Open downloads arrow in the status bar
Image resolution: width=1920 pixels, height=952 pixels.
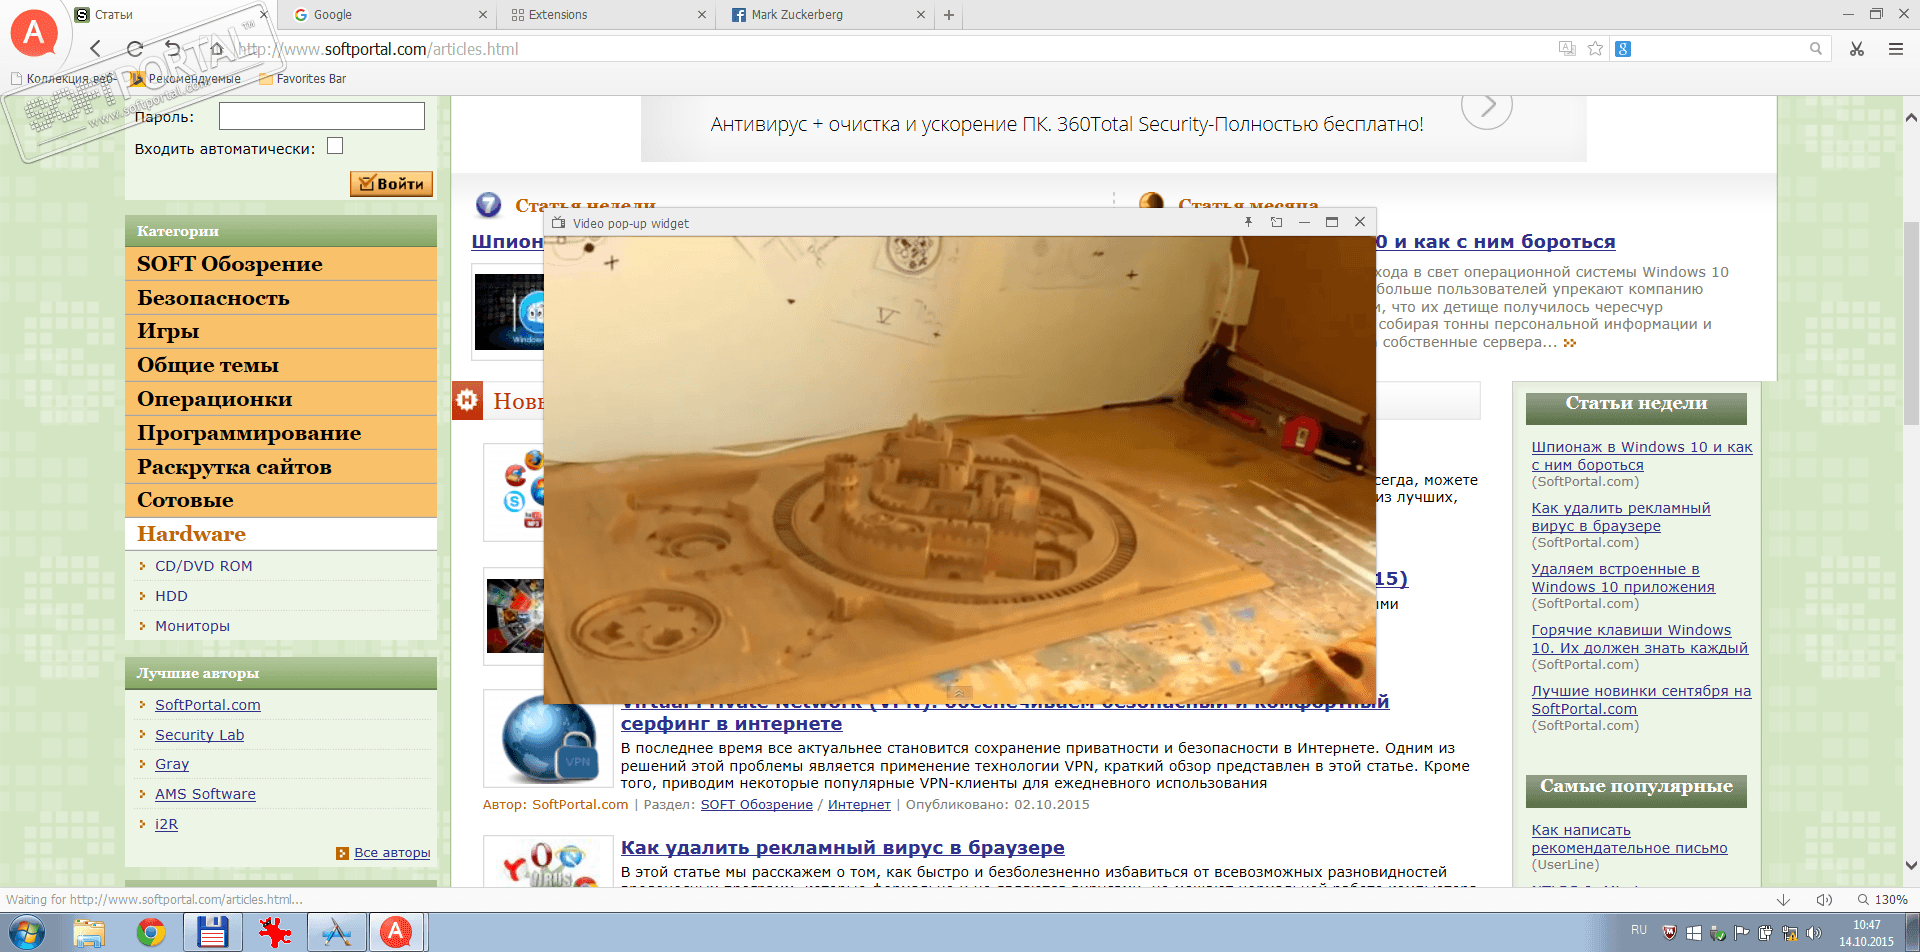[1782, 900]
